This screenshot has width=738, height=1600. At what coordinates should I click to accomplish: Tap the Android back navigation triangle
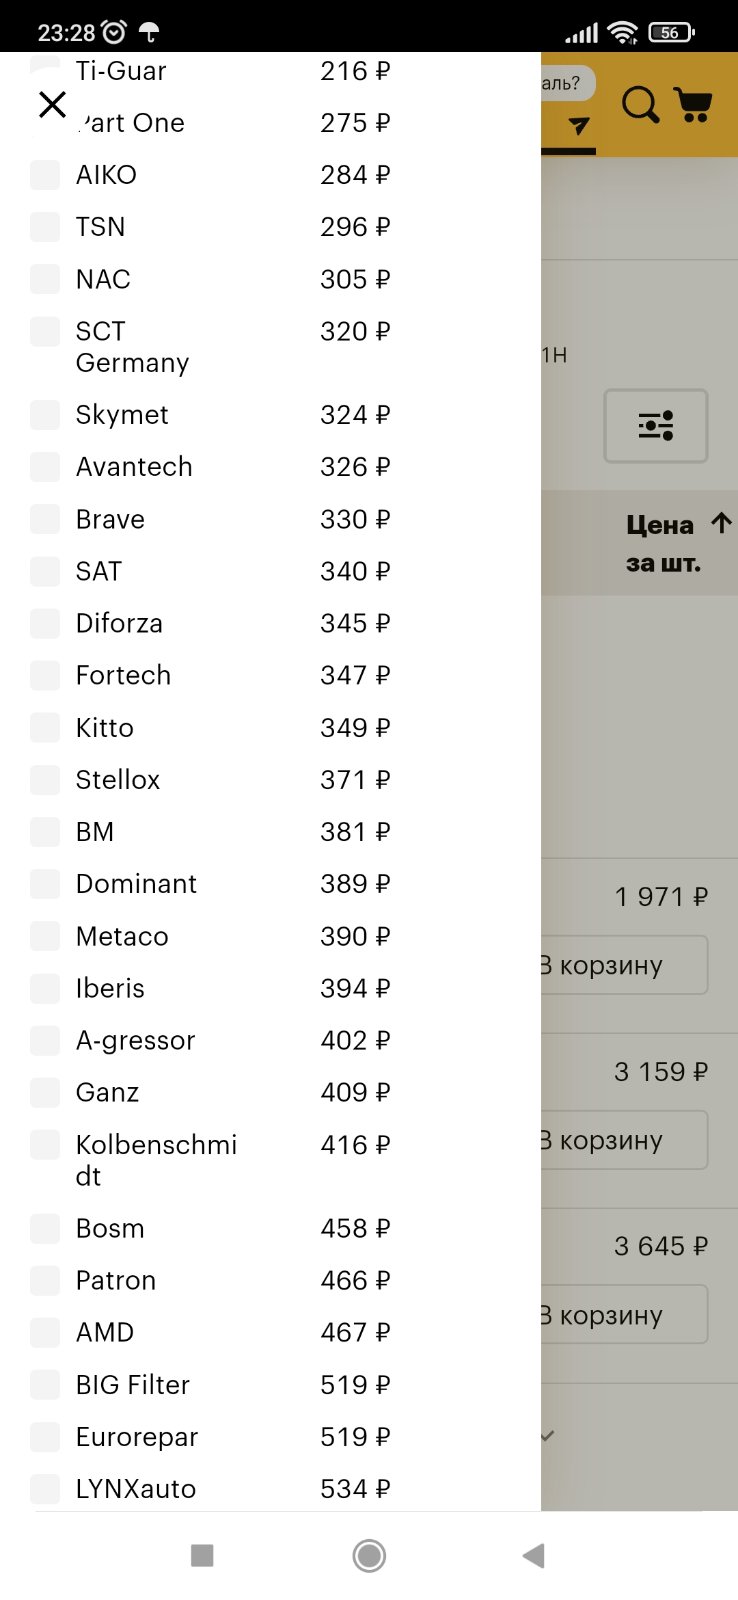pyautogui.click(x=534, y=1555)
